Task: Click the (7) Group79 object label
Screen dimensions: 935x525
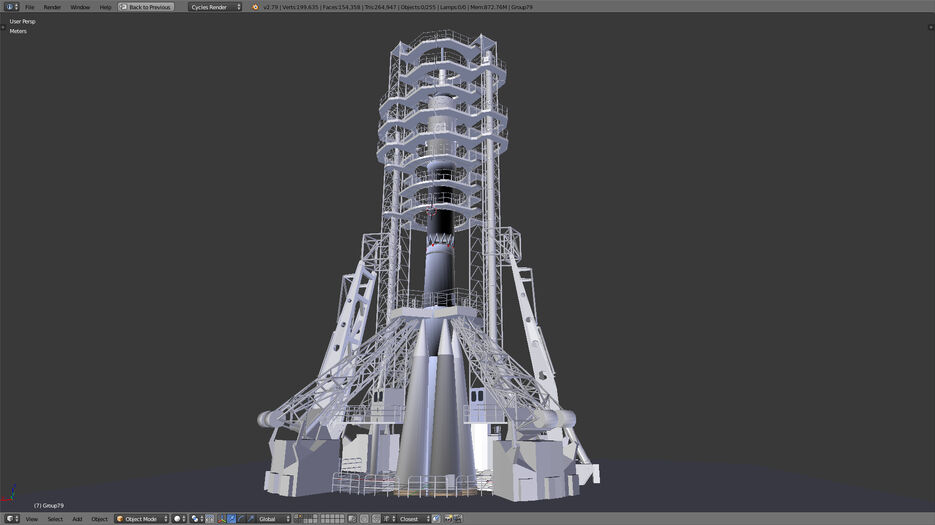Action: 49,505
